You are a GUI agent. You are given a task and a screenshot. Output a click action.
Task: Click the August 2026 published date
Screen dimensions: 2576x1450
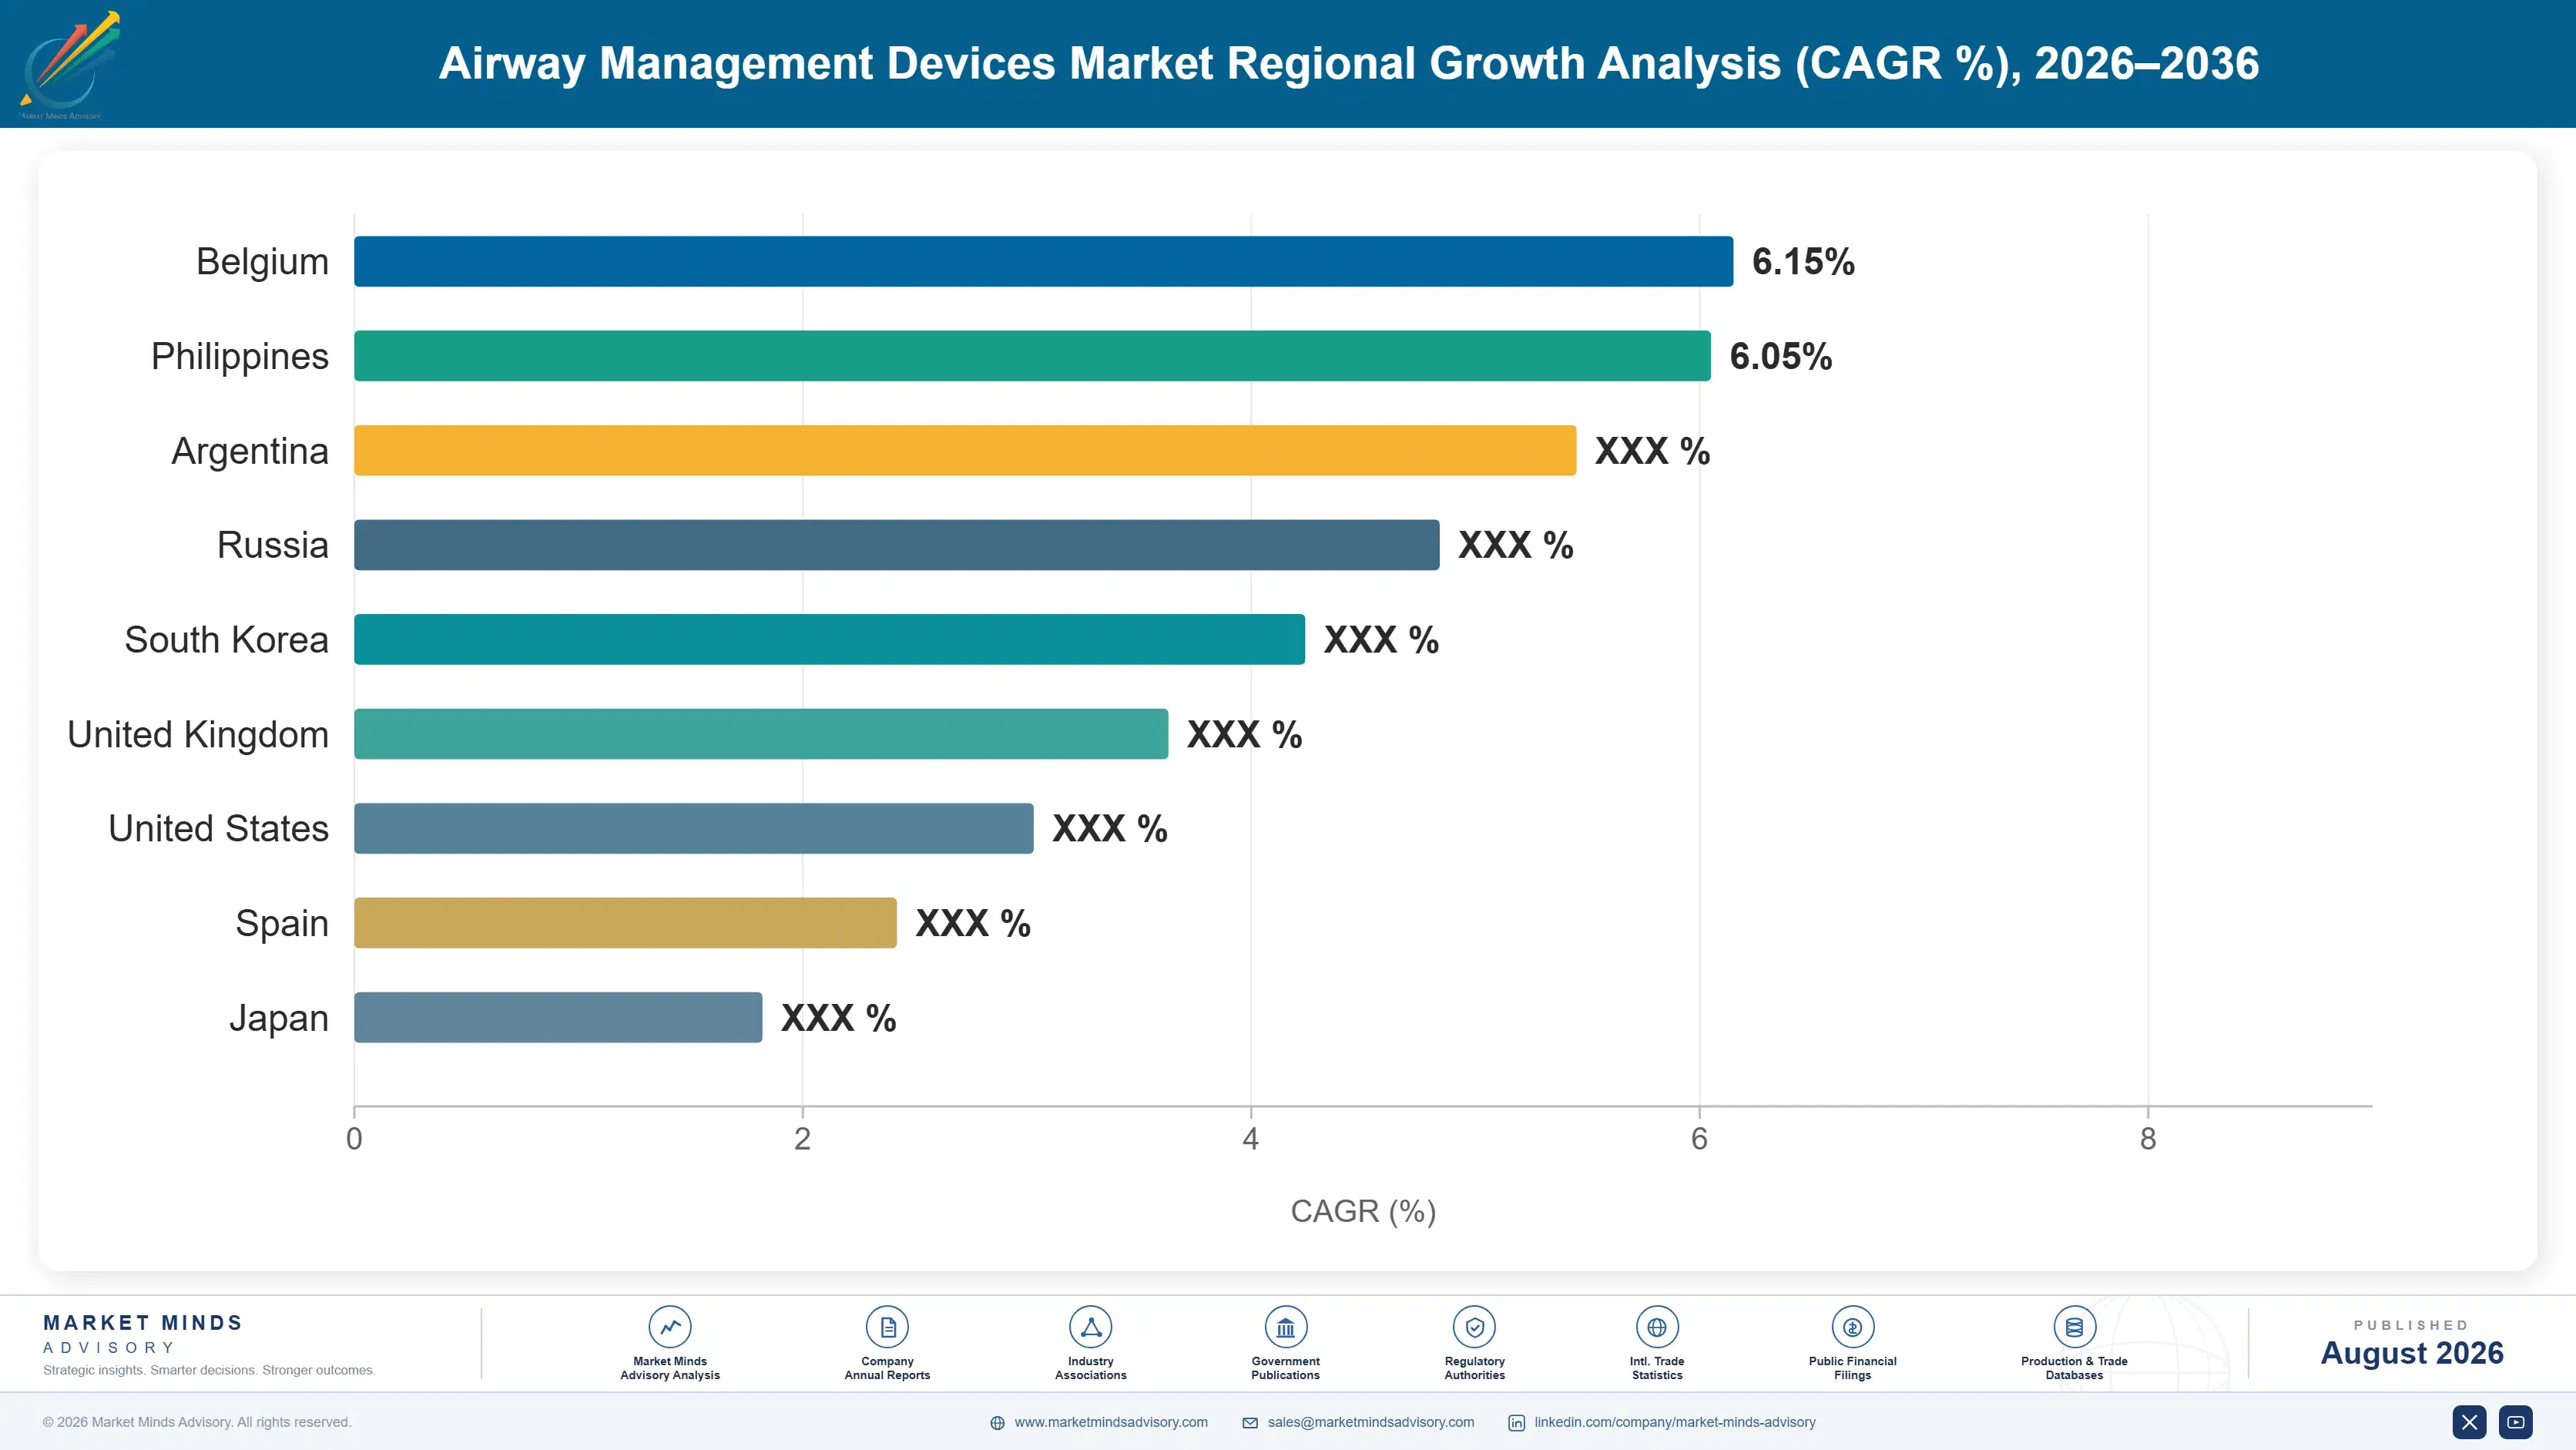tap(2411, 1353)
